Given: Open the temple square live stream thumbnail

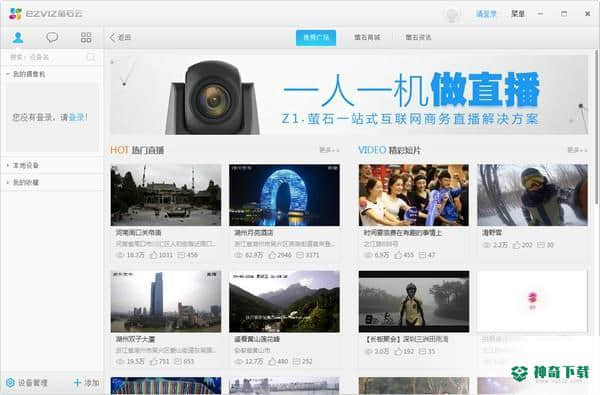Looking at the screenshot, I should [x=166, y=195].
